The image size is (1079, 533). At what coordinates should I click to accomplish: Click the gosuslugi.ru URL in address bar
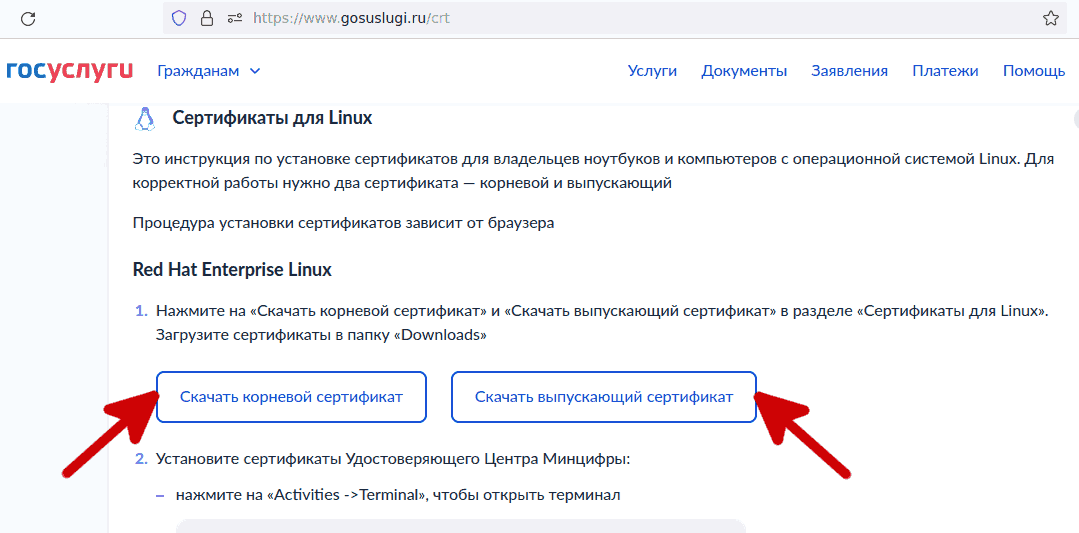[351, 19]
